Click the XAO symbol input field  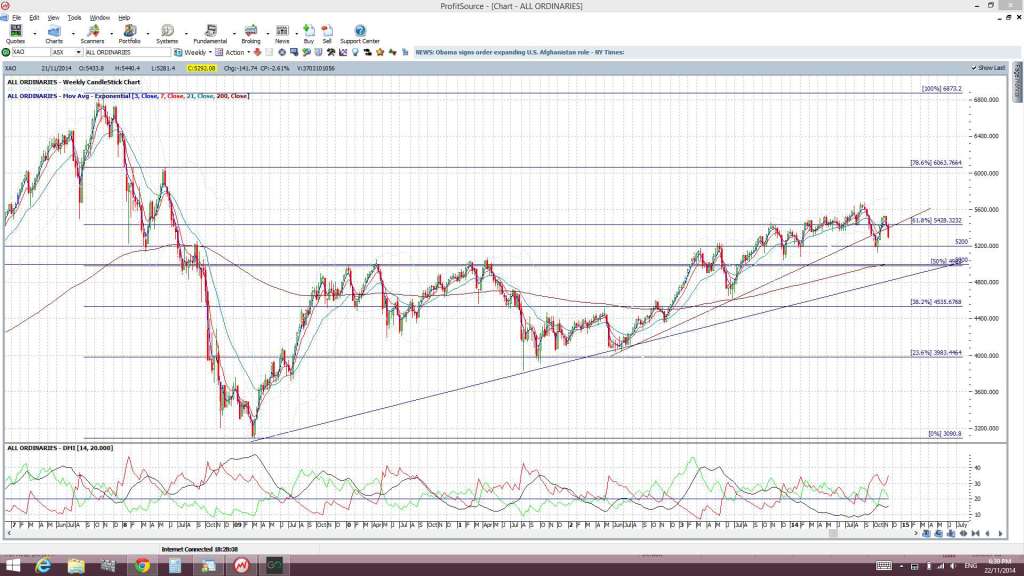point(31,52)
